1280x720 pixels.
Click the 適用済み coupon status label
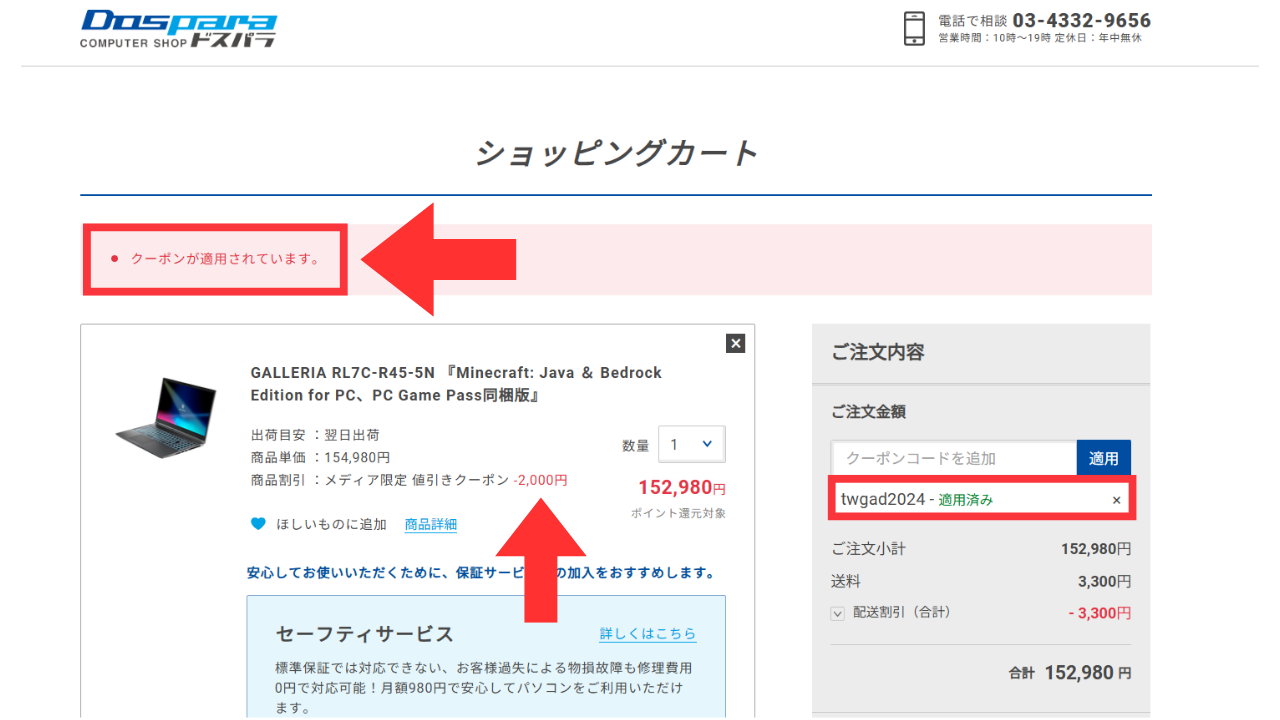[x=965, y=500]
